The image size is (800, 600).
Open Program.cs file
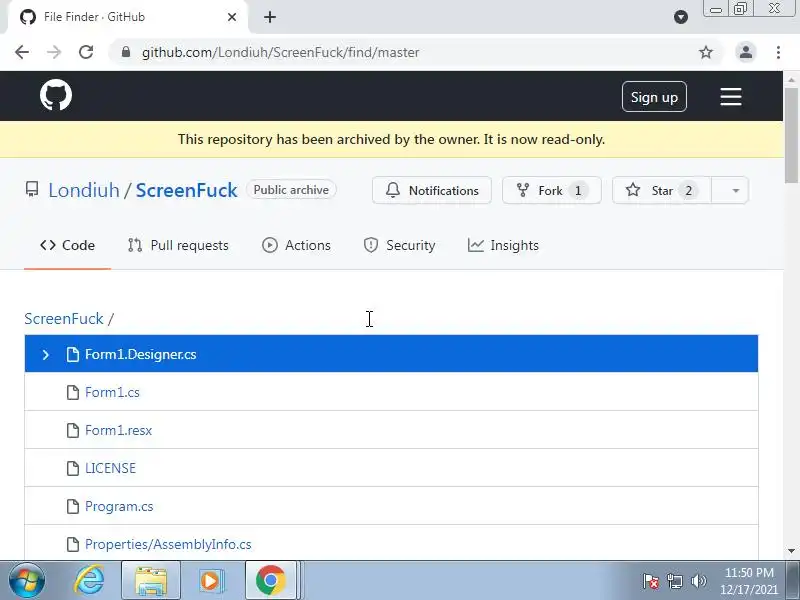pos(119,507)
